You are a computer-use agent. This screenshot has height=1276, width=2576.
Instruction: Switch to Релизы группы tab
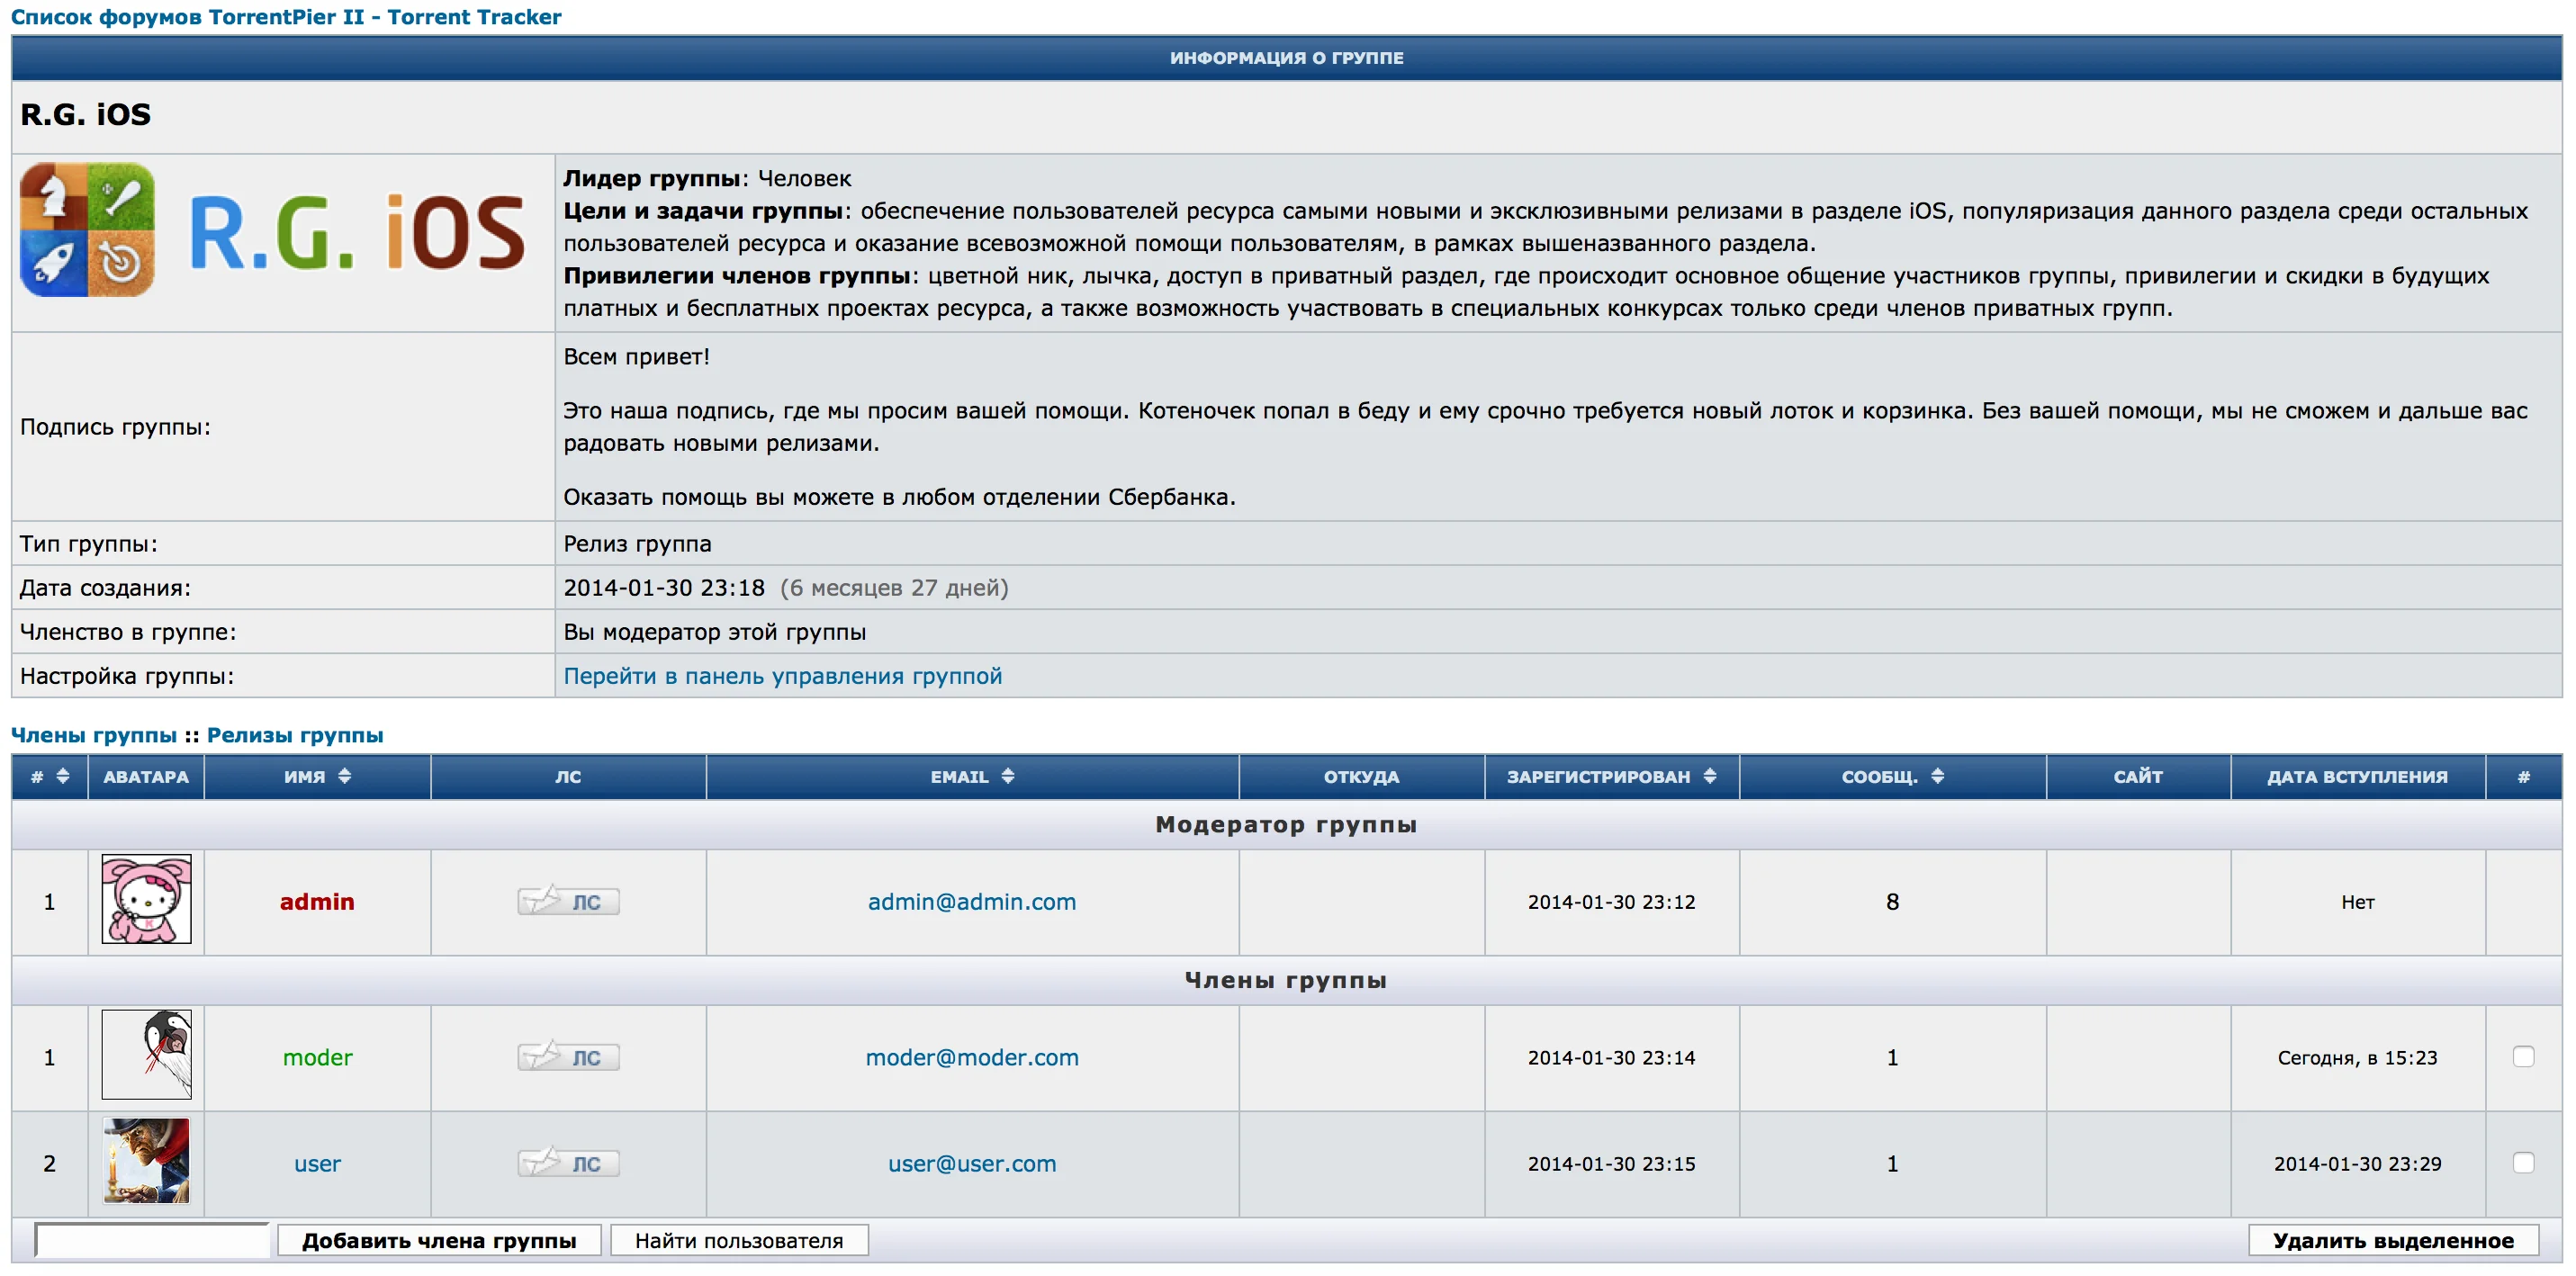pyautogui.click(x=295, y=735)
